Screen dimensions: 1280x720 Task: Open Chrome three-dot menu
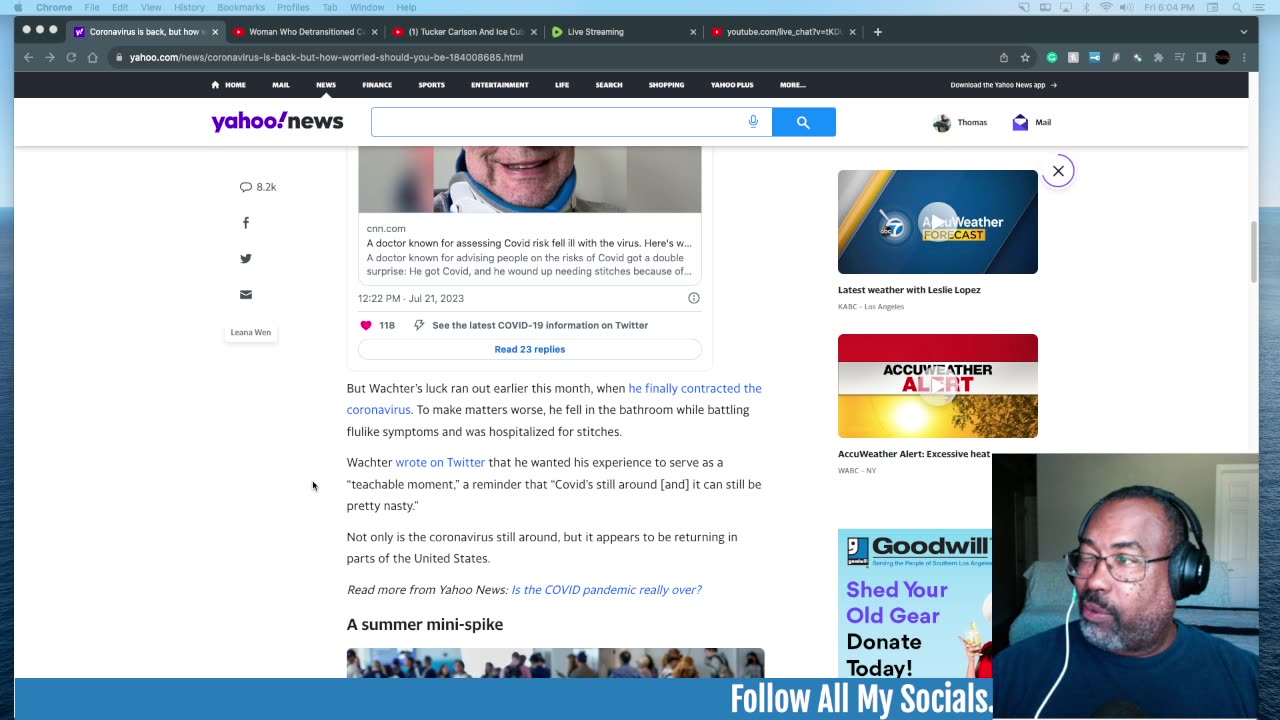click(1244, 57)
